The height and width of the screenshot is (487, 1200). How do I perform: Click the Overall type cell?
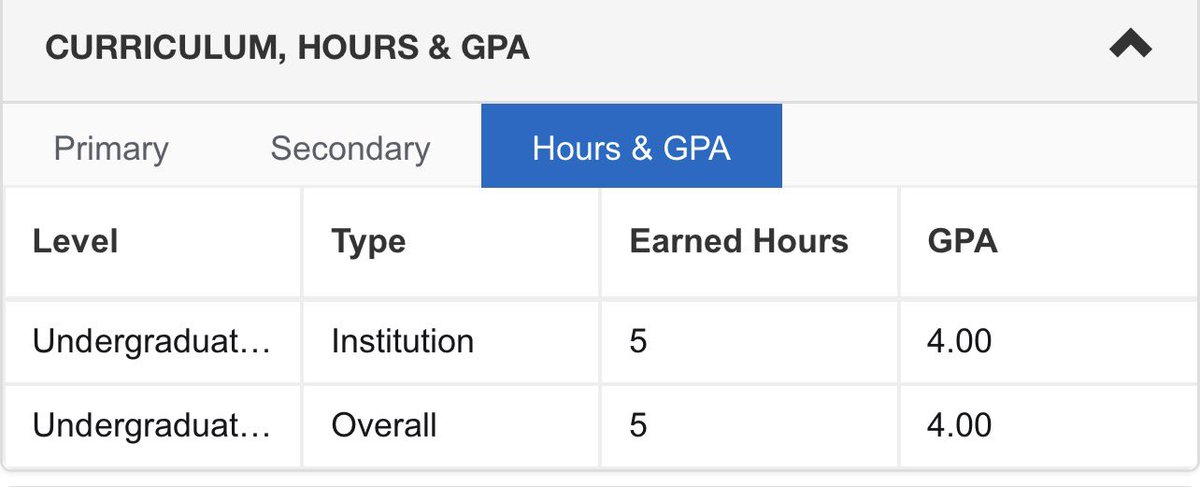tap(384, 425)
